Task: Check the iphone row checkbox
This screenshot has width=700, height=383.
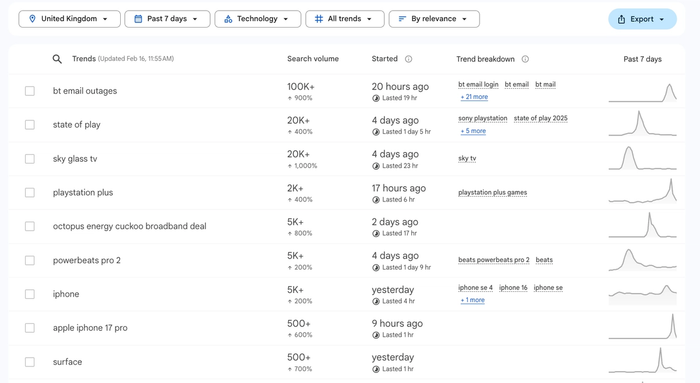Action: [x=30, y=294]
